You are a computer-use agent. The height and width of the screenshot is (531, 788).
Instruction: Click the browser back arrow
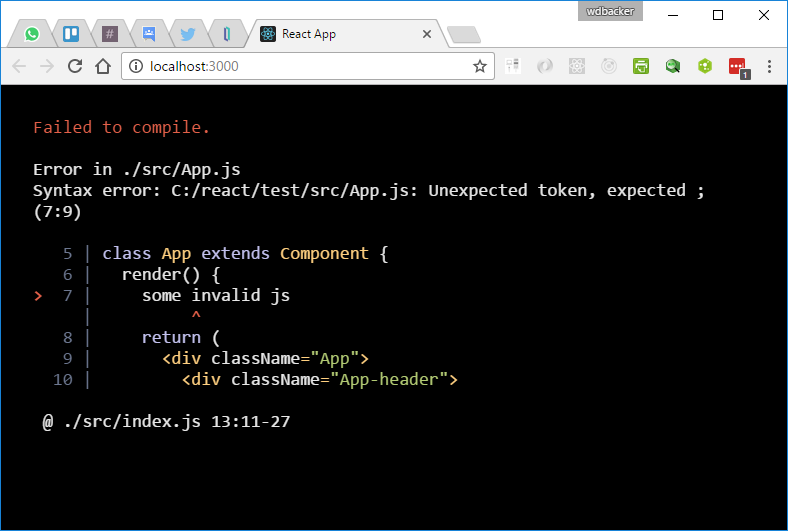[x=19, y=66]
